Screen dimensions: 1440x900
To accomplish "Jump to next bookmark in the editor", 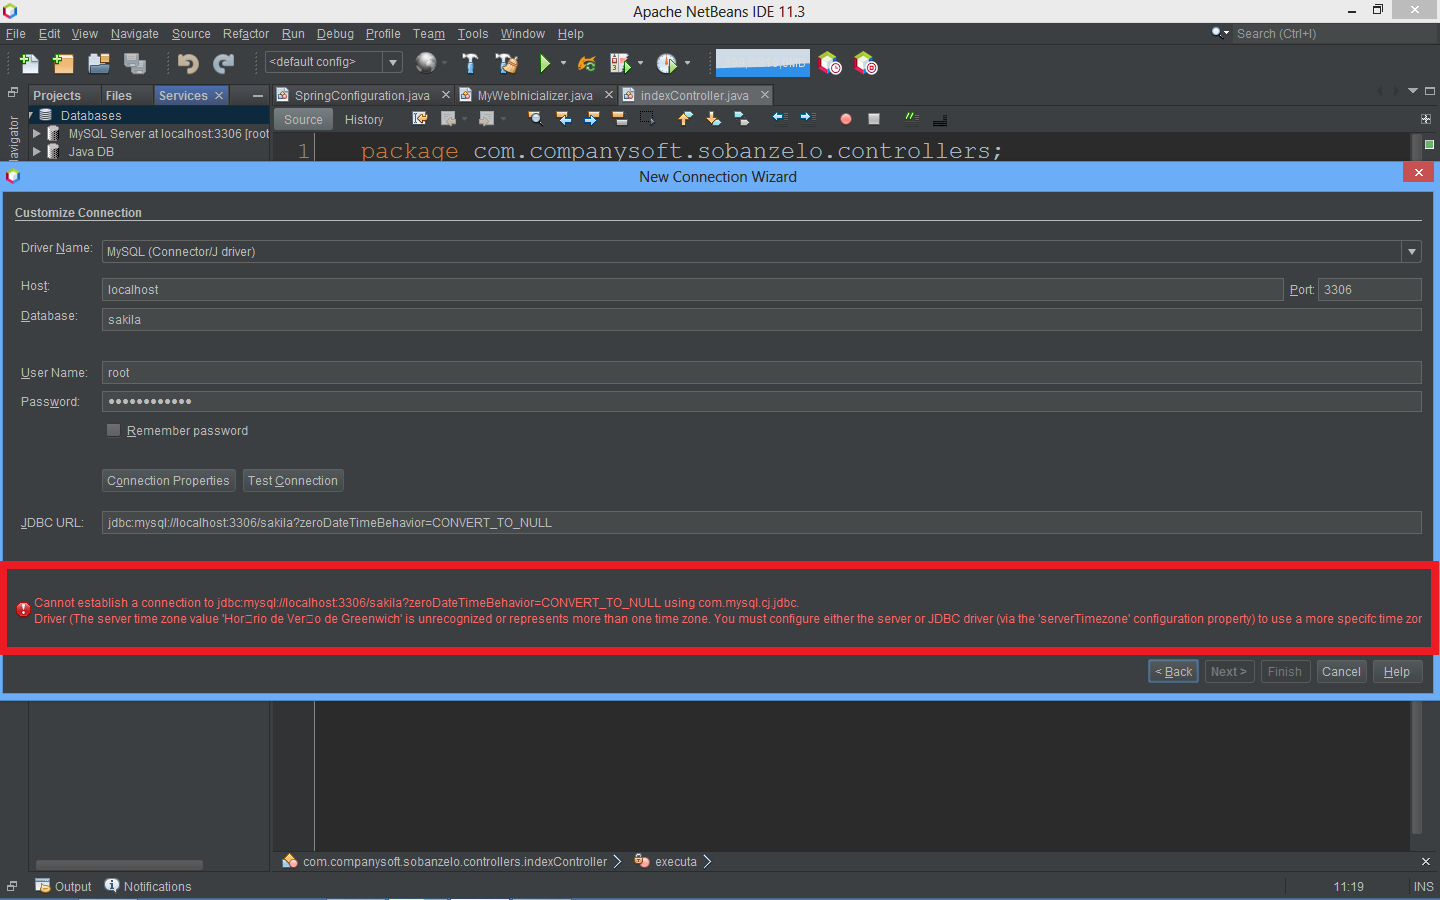I will pos(713,119).
